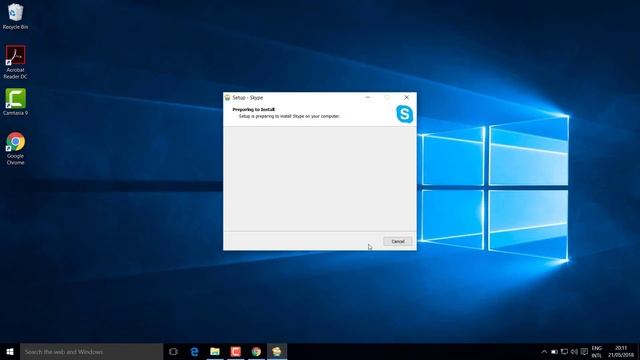Launch Microsoft Edge from the taskbar
Image resolution: width=640 pixels, height=360 pixels.
click(194, 351)
